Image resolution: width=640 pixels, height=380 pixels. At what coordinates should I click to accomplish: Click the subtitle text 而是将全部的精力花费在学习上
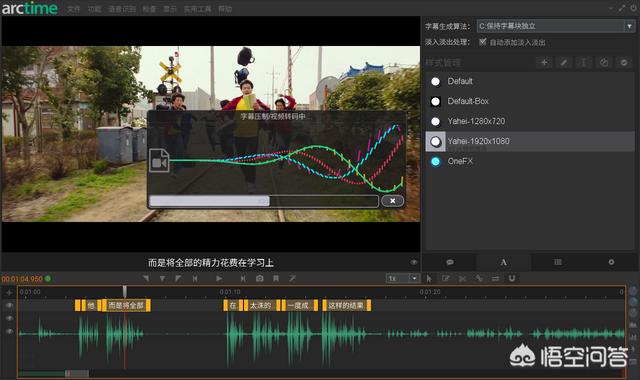pyautogui.click(x=211, y=263)
